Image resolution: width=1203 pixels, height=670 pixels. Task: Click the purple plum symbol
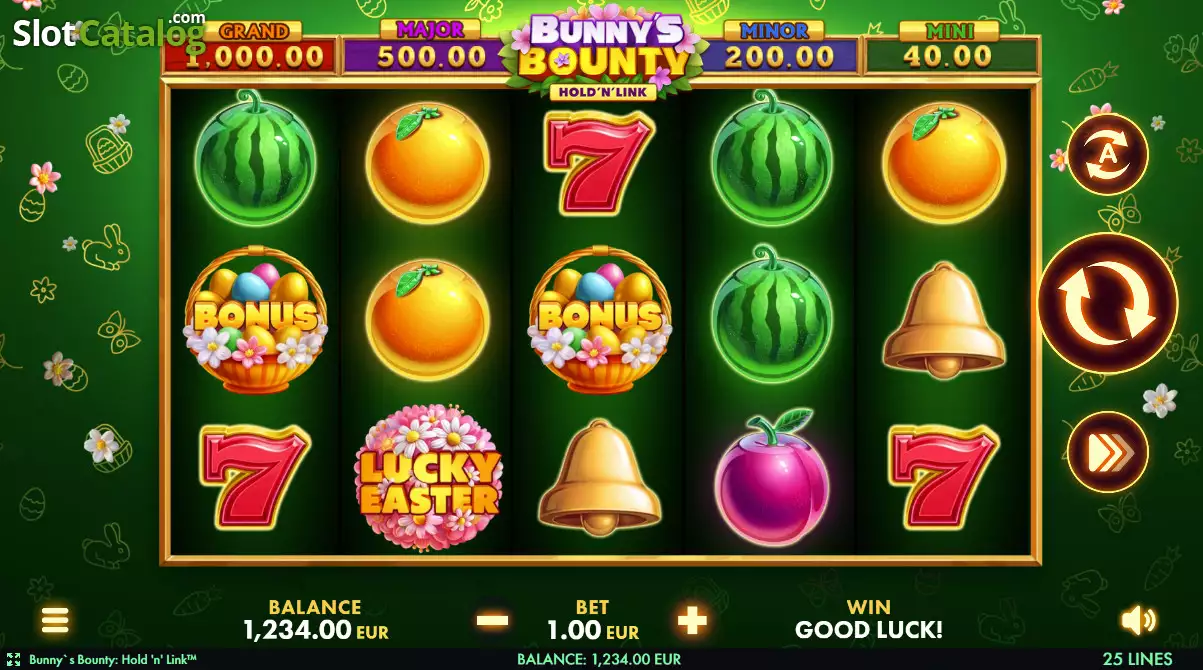click(772, 477)
